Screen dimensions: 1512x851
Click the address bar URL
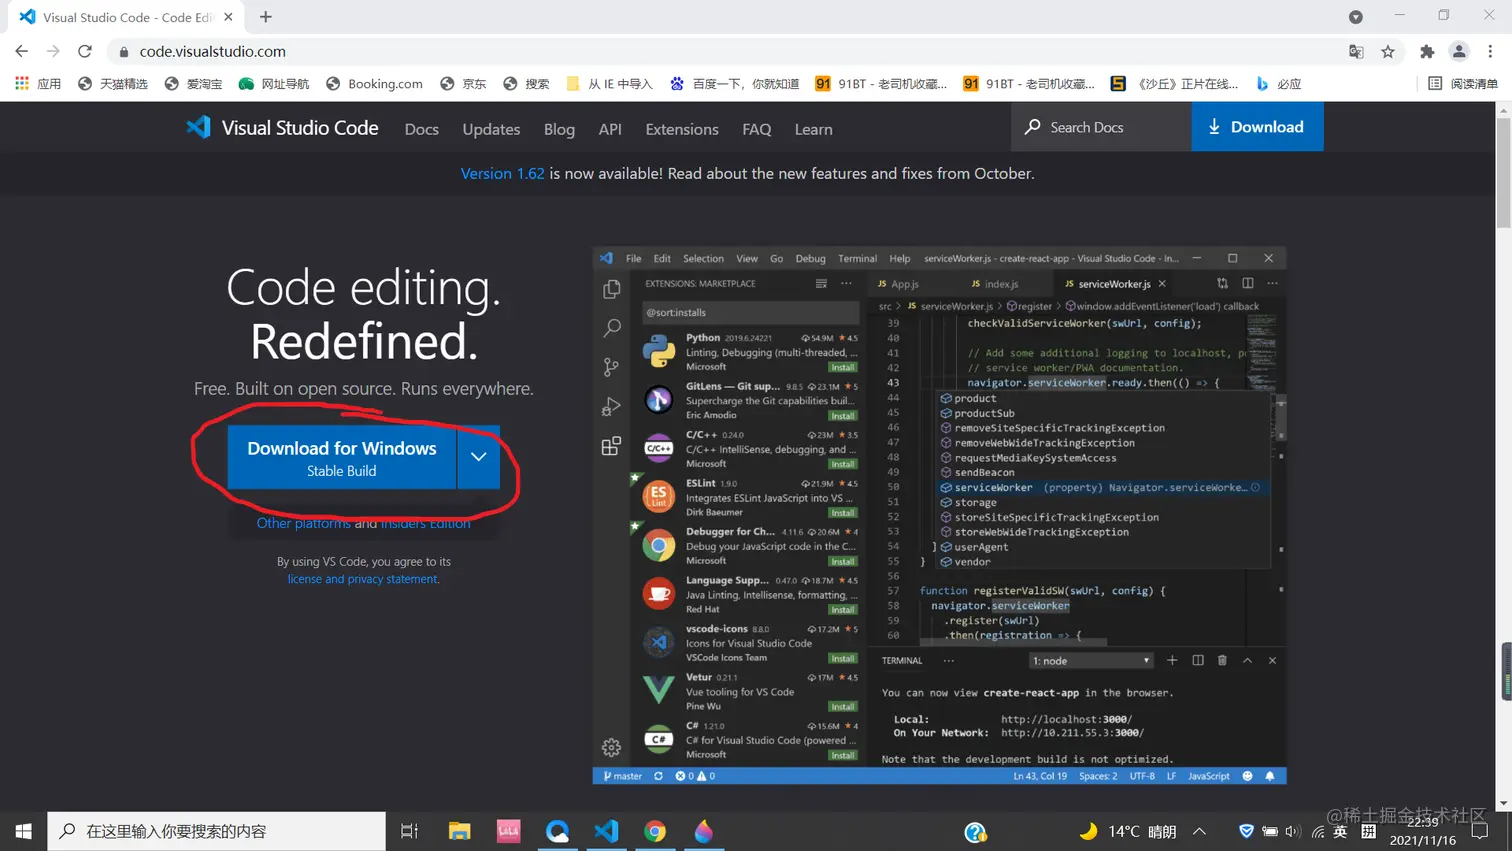tap(212, 52)
